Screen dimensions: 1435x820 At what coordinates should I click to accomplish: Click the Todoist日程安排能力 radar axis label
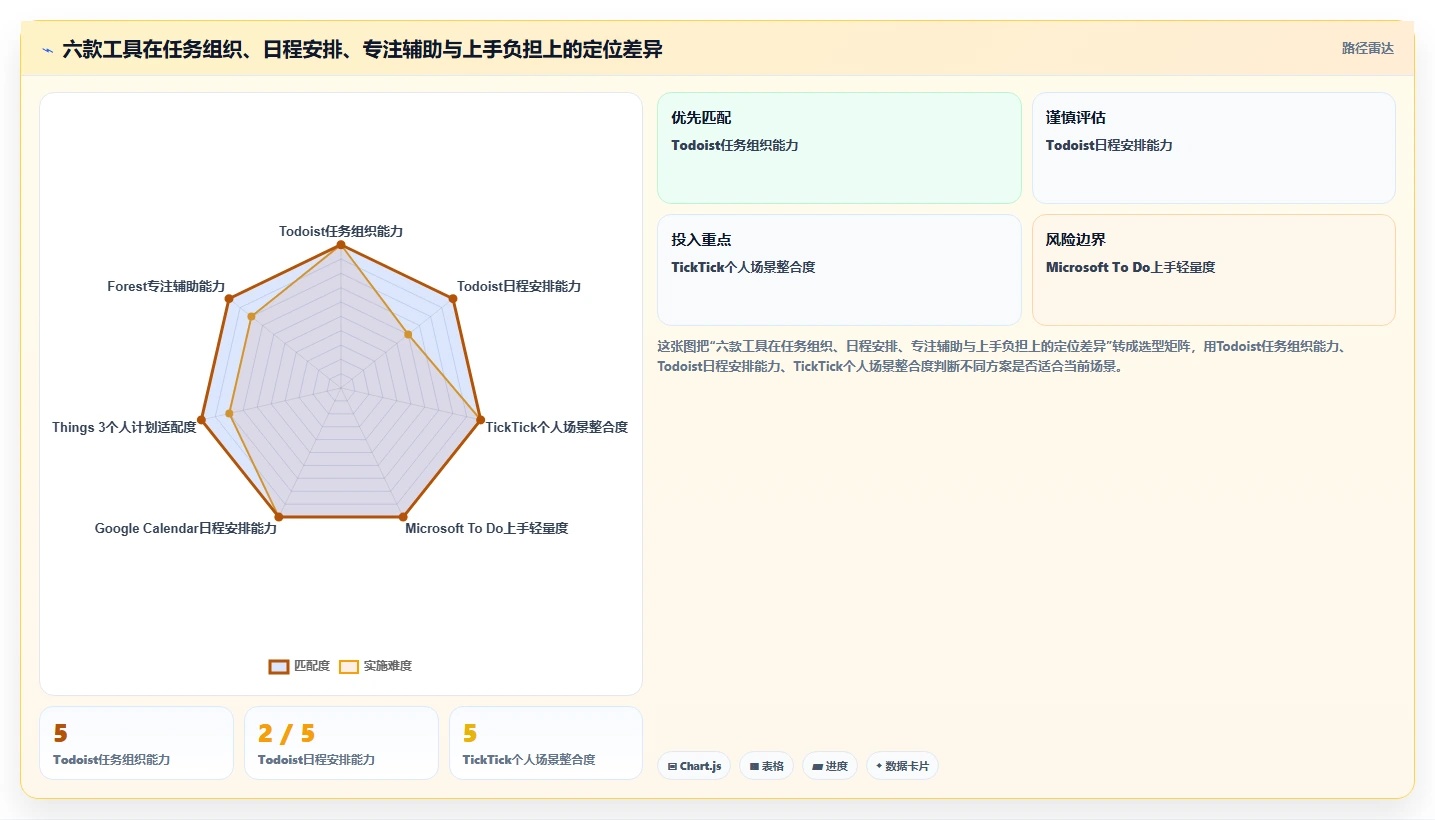(x=519, y=286)
